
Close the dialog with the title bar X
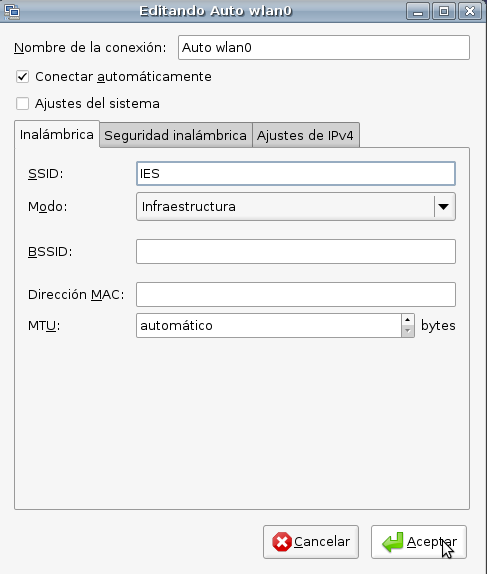[470, 11]
